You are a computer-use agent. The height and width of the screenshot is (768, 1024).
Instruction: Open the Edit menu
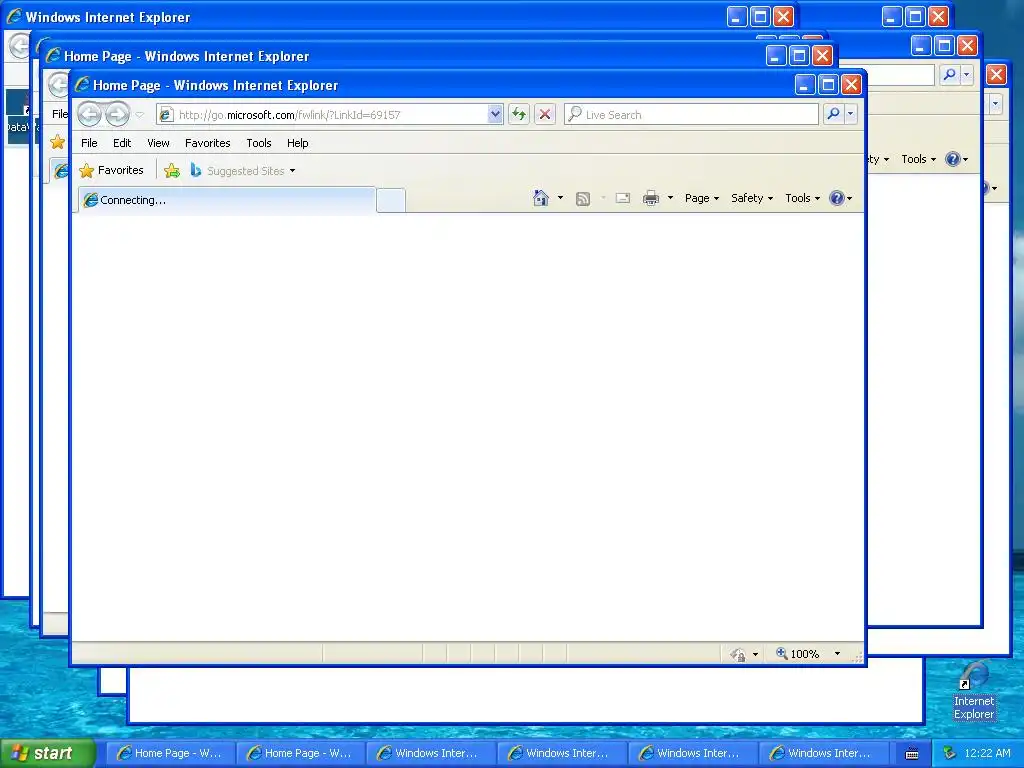click(x=122, y=143)
